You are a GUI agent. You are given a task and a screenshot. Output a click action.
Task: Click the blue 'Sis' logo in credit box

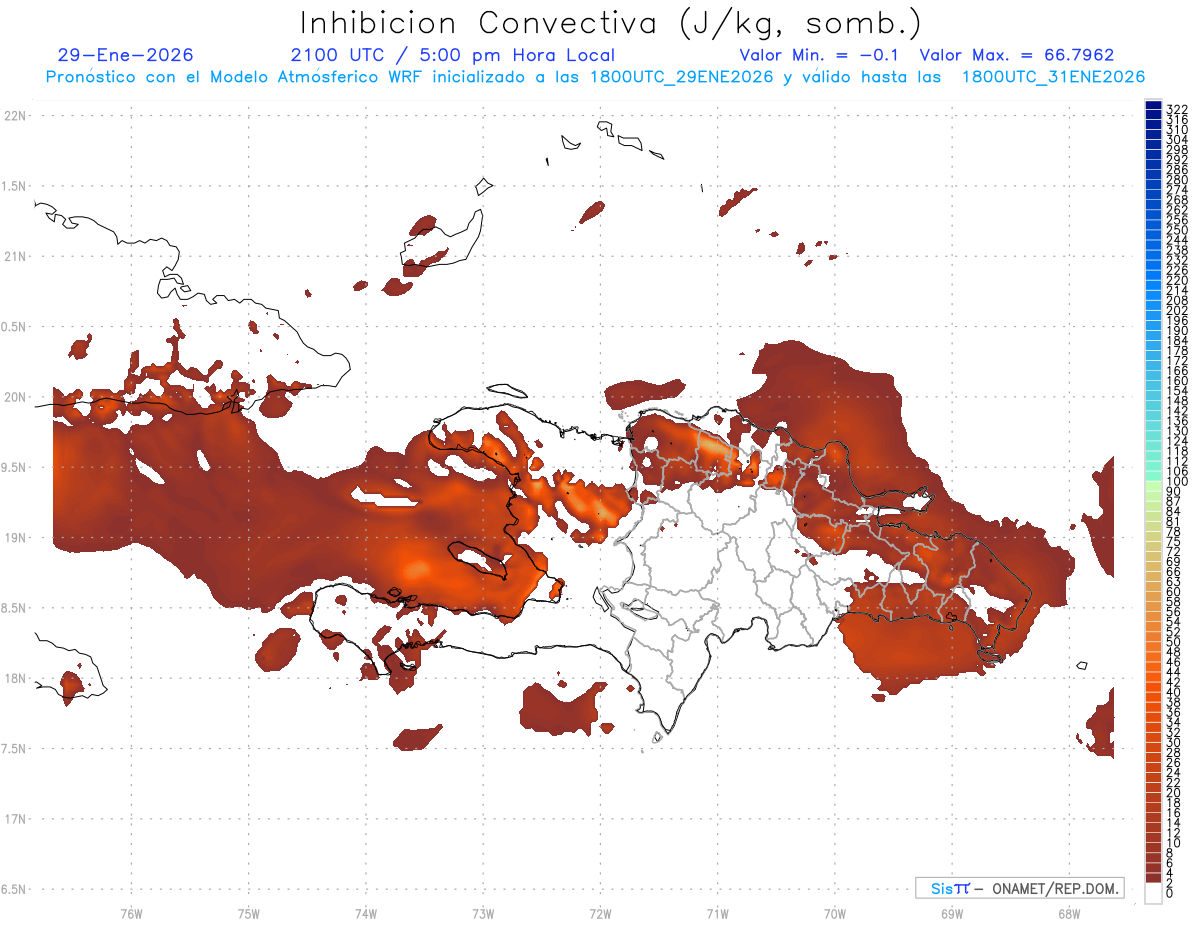(944, 888)
